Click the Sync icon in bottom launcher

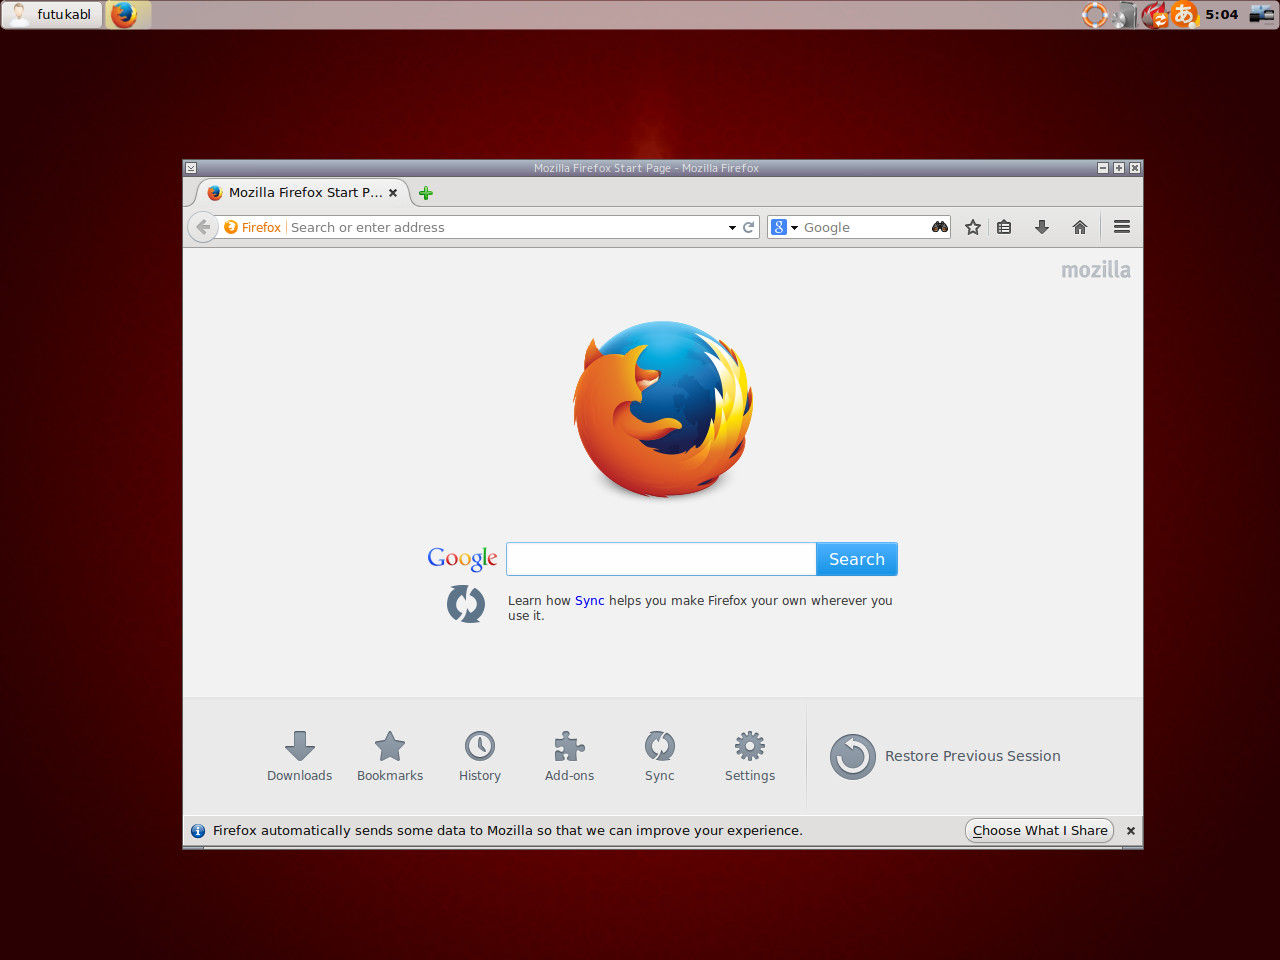660,746
